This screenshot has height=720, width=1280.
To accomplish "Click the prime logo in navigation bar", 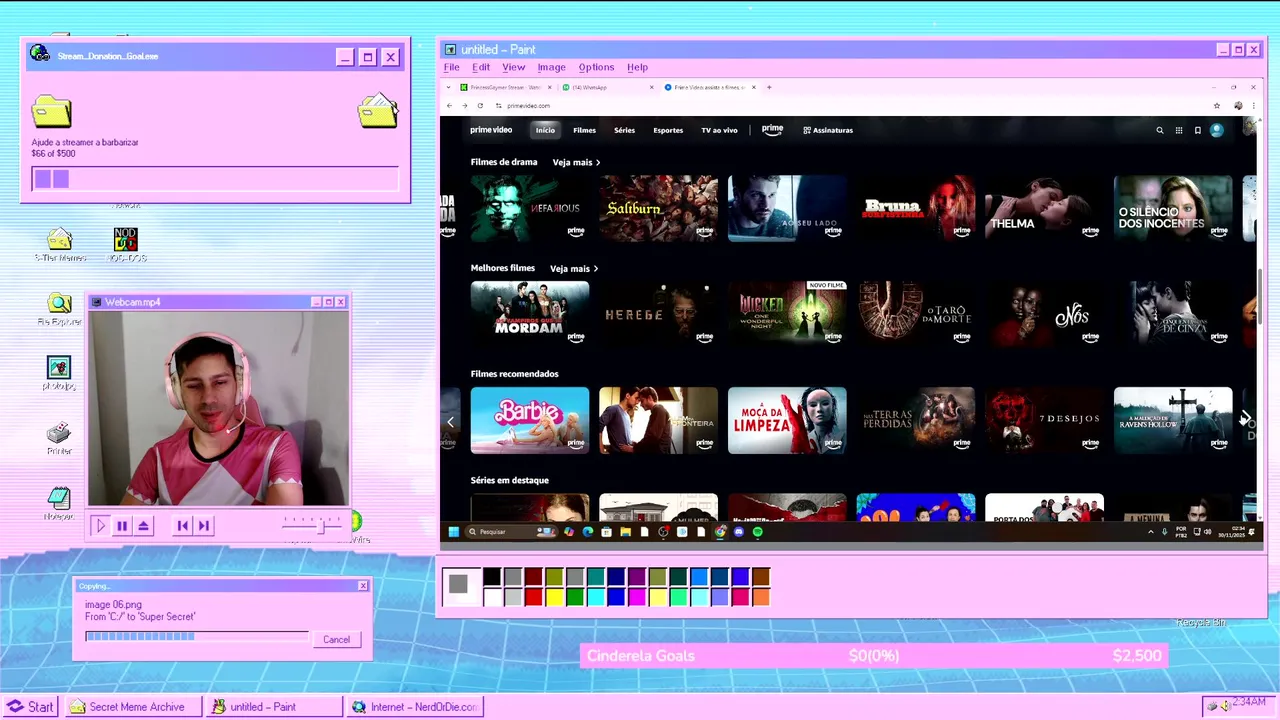I will 772,129.
